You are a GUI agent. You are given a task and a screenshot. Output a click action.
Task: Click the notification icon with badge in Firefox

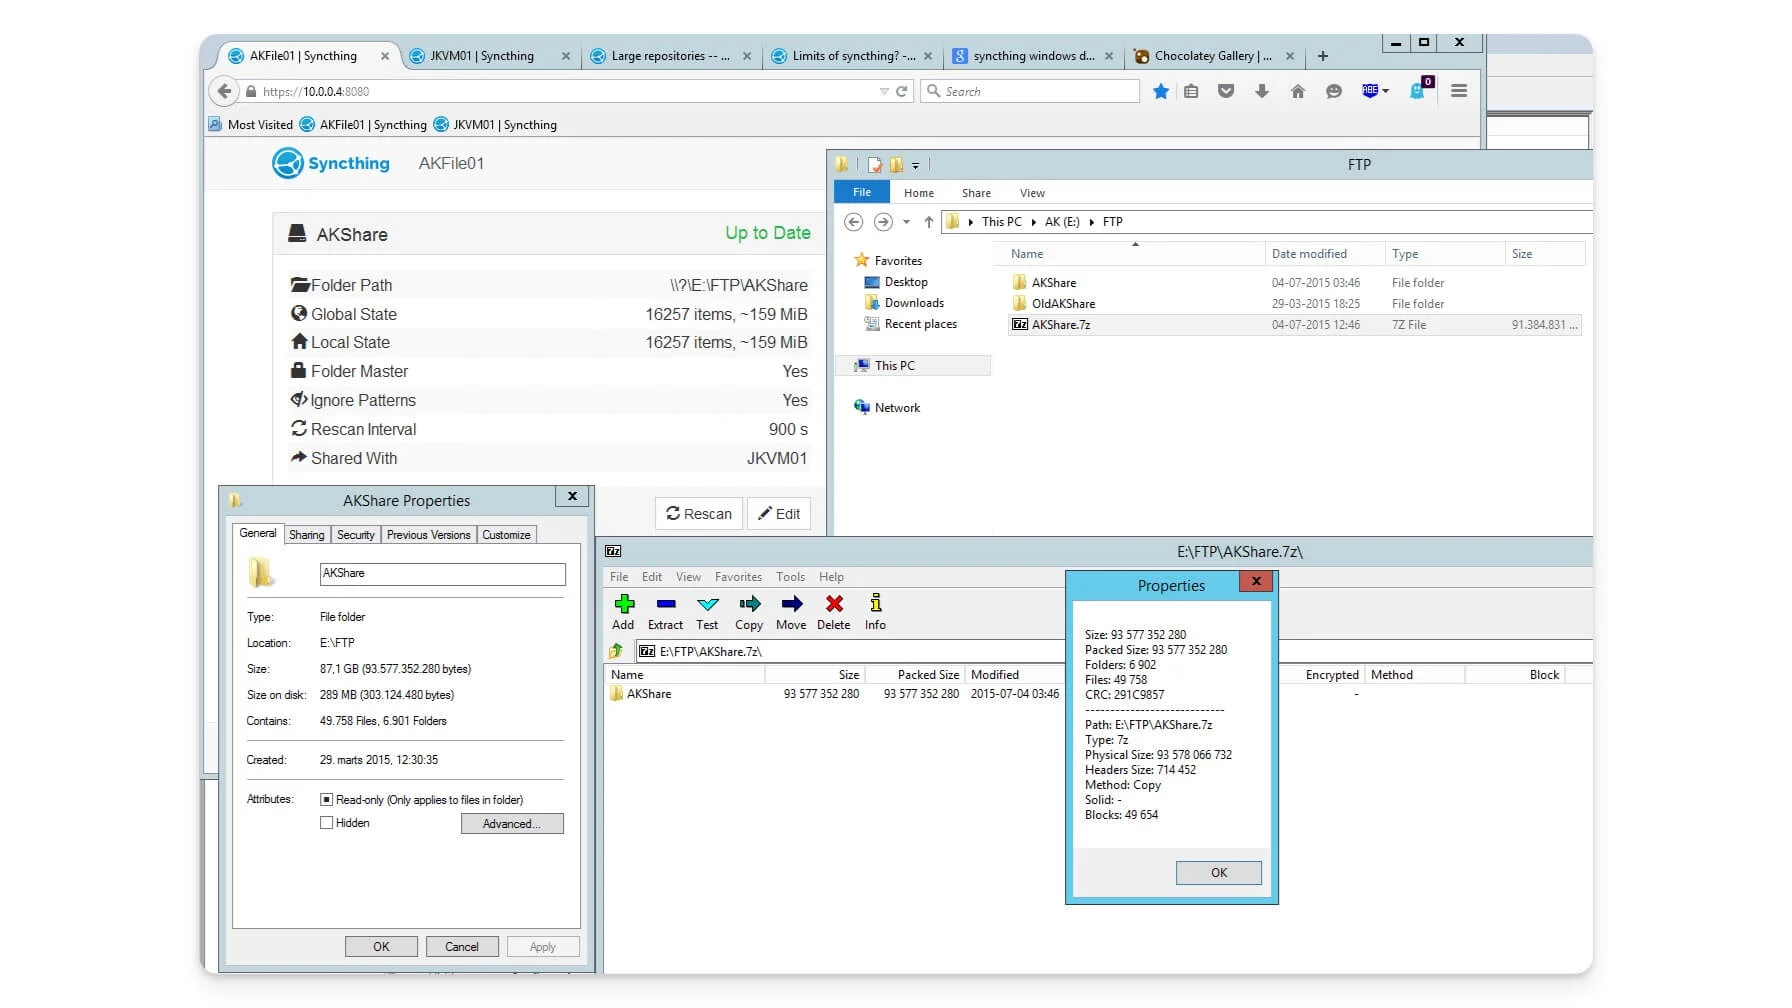[1420, 89]
